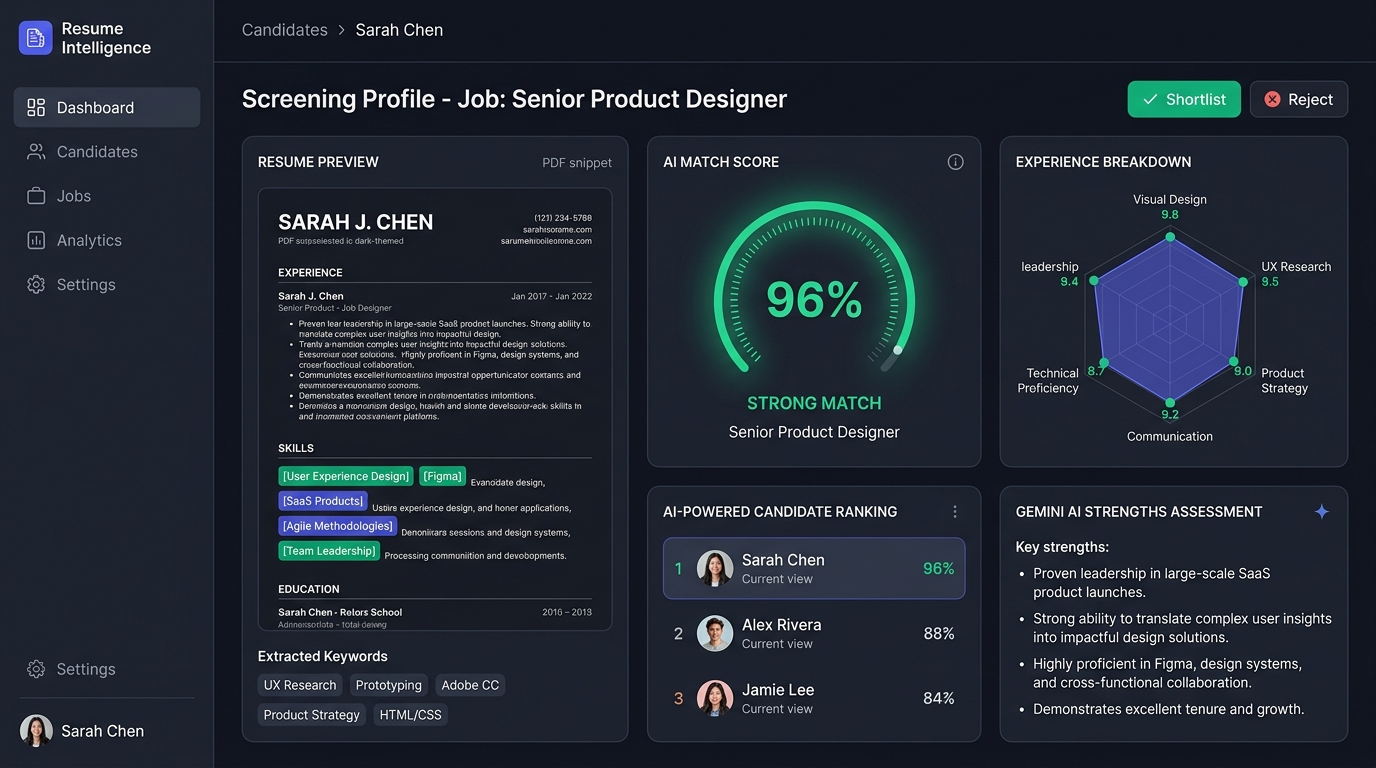
Task: Click the Candidates person icon
Action: (x=36, y=152)
